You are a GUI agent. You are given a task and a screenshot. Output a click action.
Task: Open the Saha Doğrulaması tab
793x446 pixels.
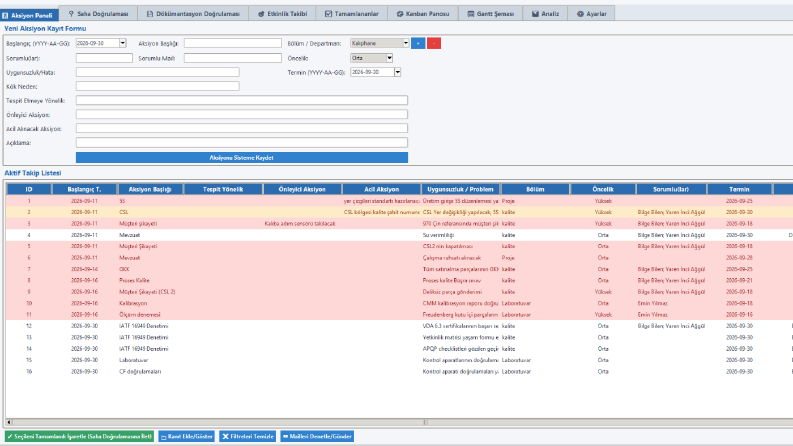coord(98,14)
